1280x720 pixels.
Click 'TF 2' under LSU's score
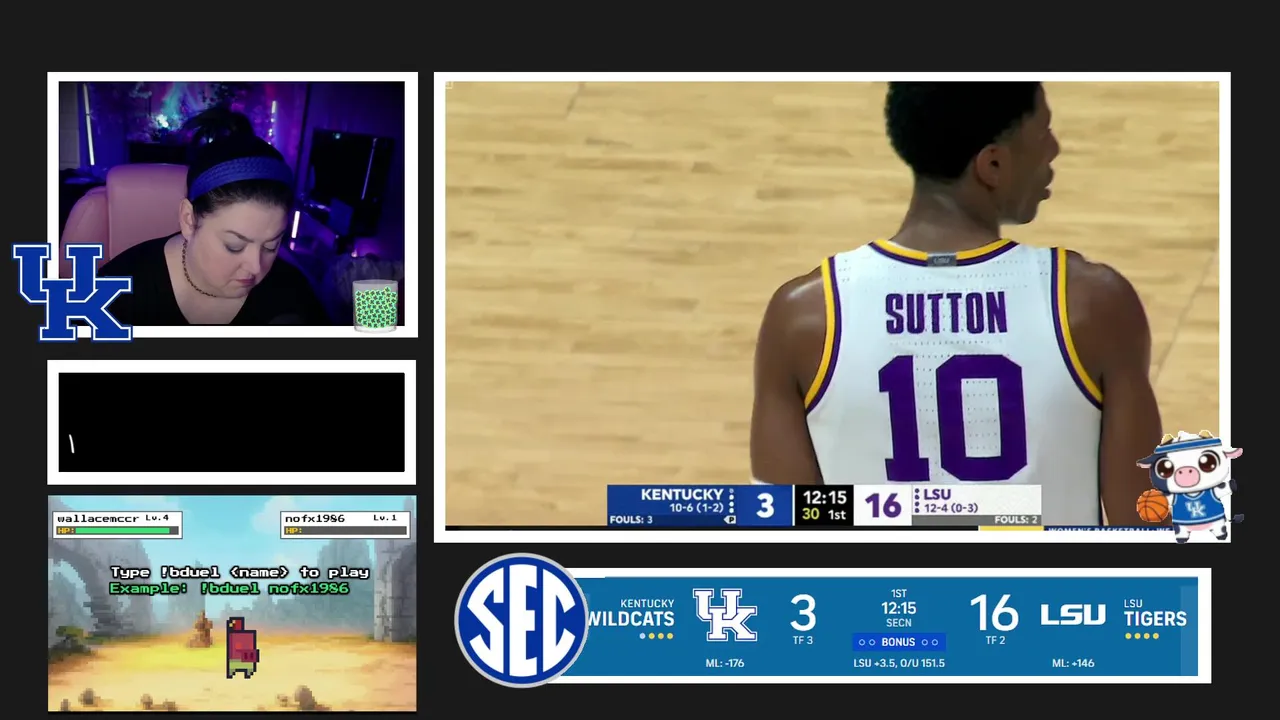pos(995,641)
